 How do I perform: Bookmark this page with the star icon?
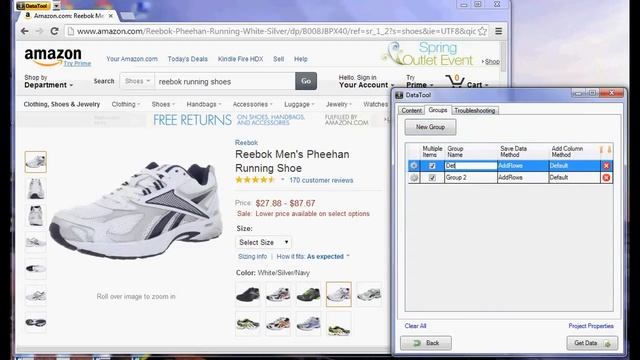tap(482, 31)
